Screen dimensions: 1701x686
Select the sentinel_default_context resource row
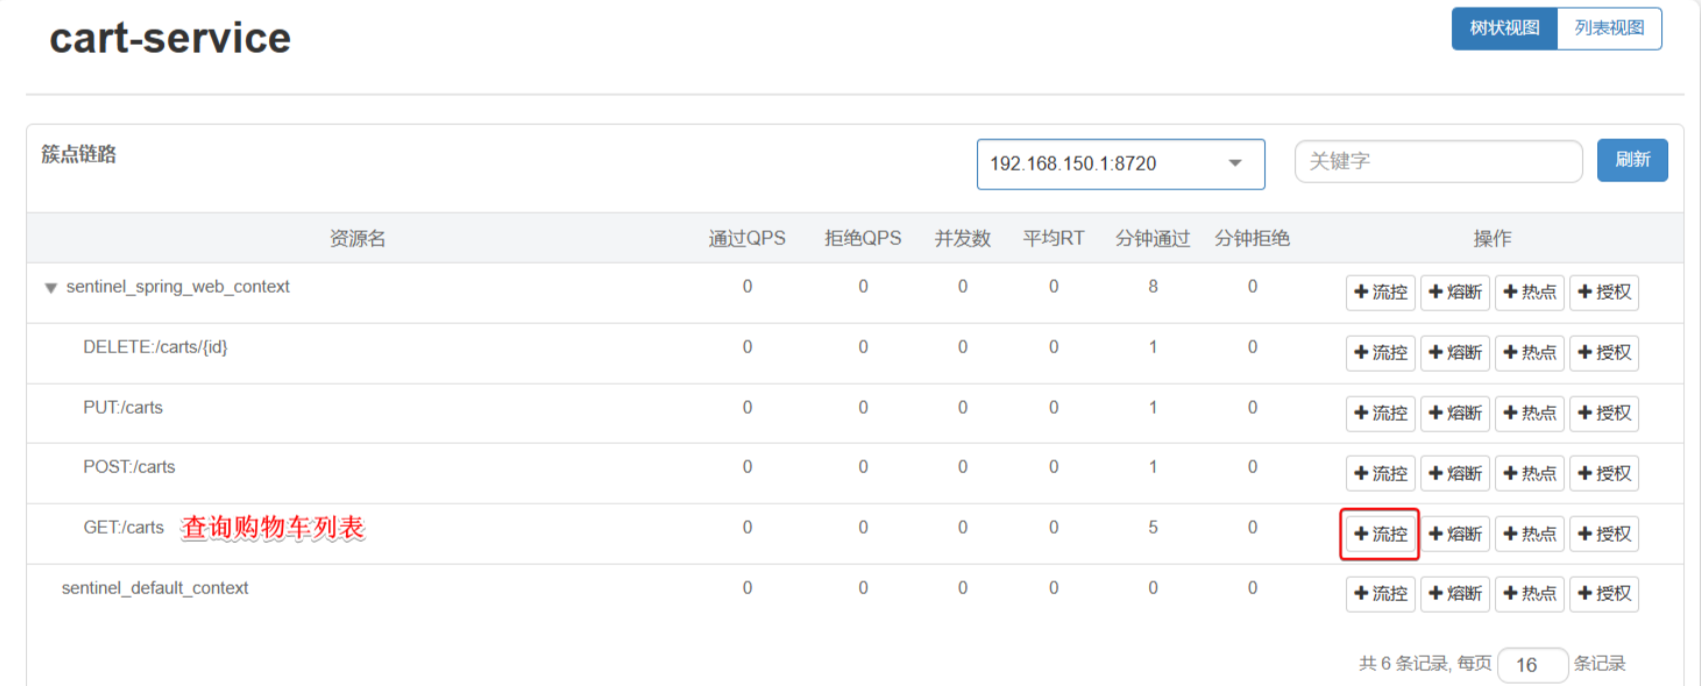[x=155, y=588]
